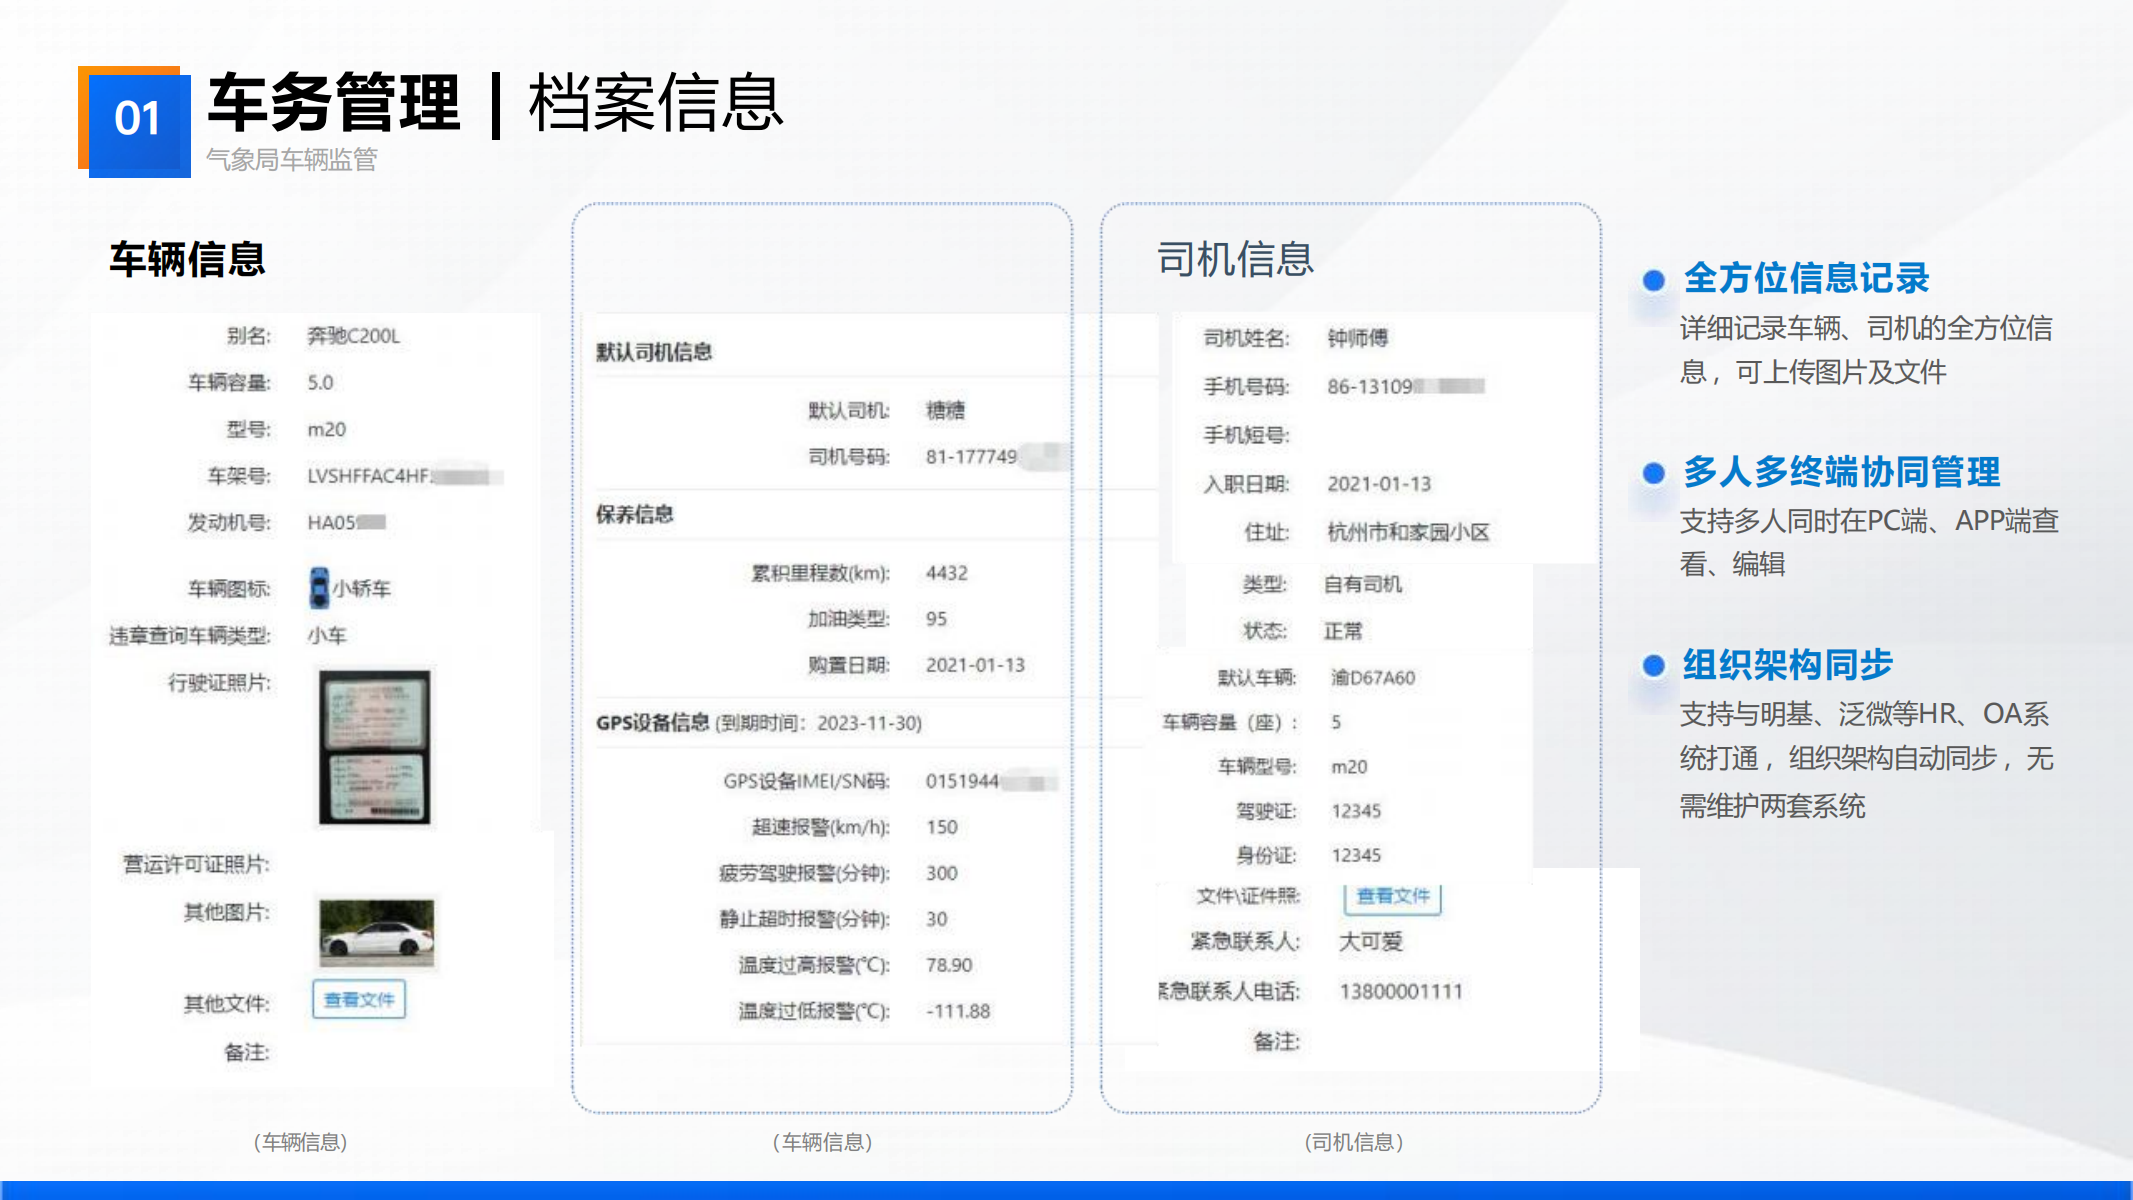2133x1200 pixels.
Task: Click the small blue car icon
Action: [319, 588]
